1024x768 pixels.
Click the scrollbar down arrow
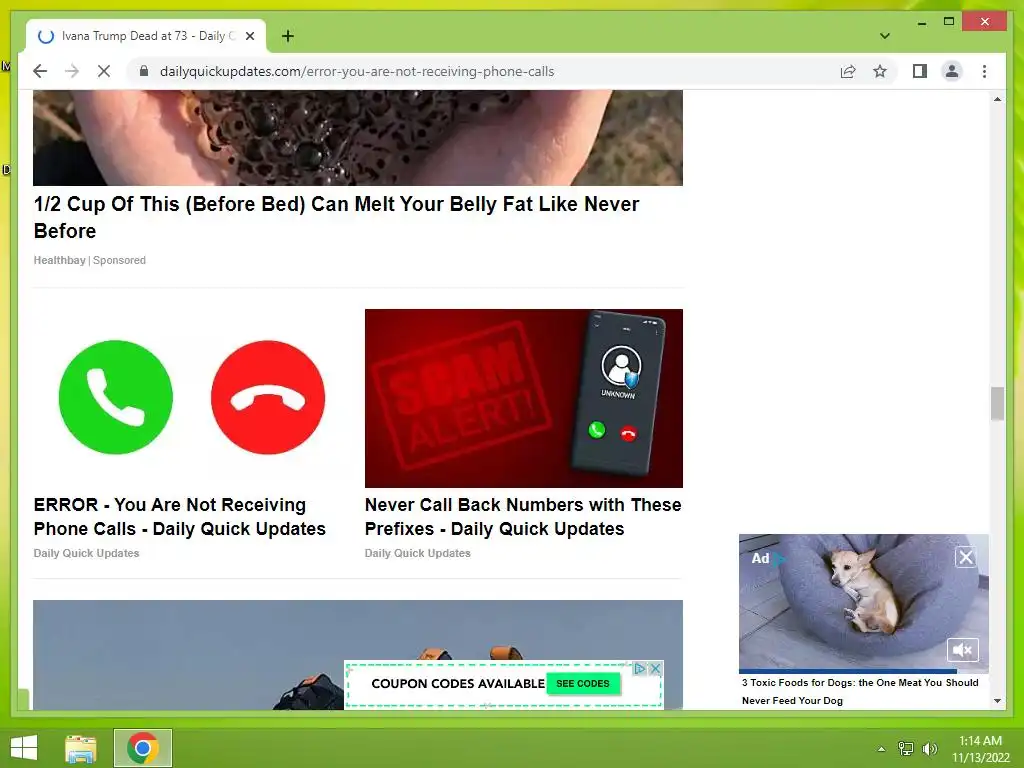(997, 701)
